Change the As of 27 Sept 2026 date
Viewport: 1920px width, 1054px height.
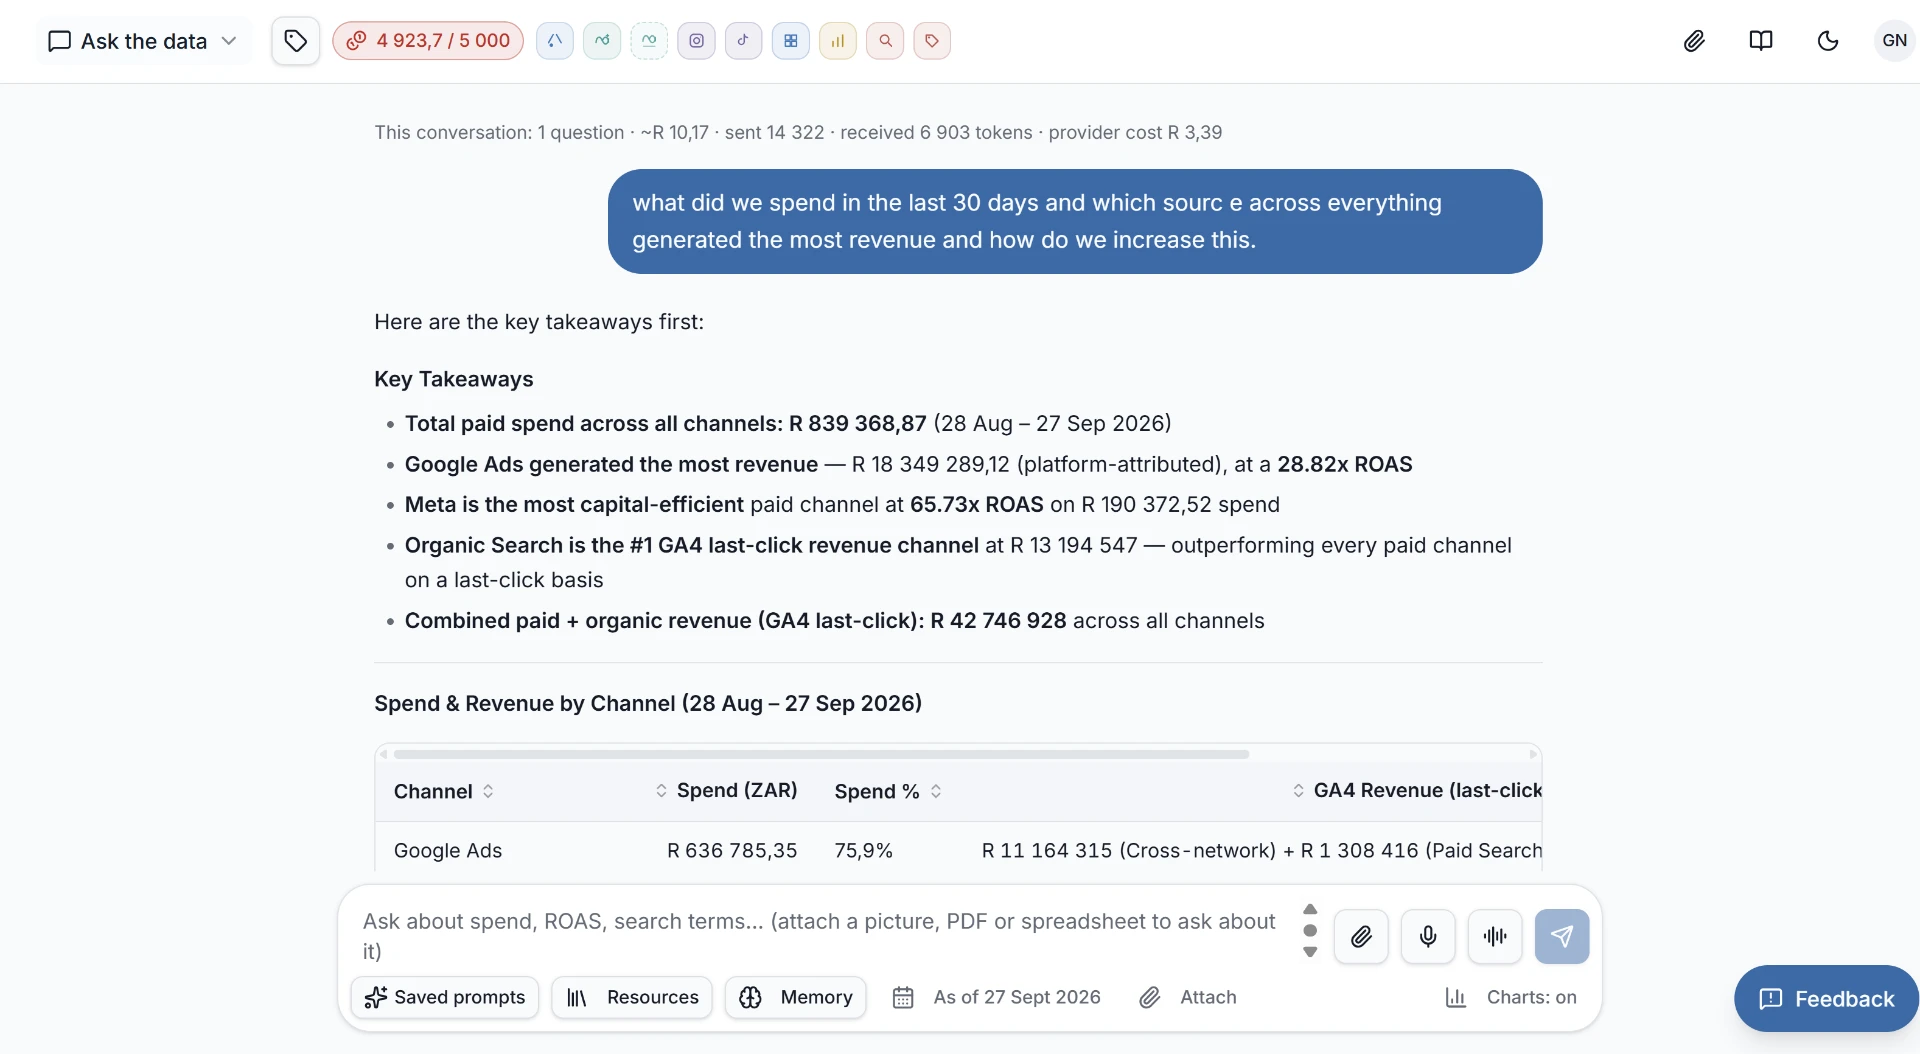(x=997, y=997)
